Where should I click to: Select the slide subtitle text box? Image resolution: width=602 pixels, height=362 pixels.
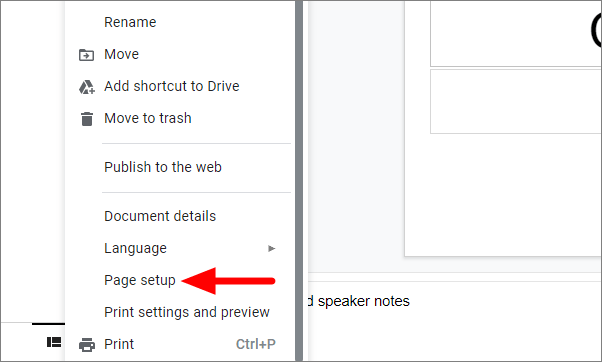[515, 101]
